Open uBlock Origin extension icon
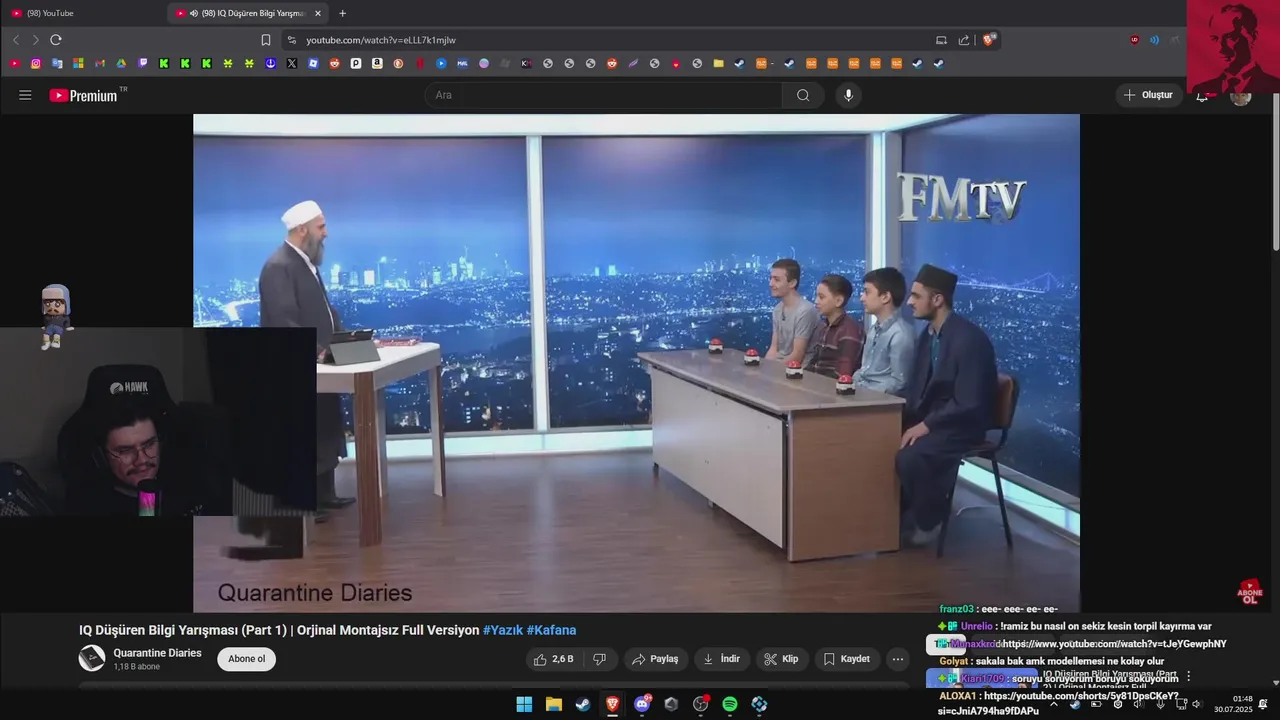This screenshot has width=1280, height=720. (1134, 40)
